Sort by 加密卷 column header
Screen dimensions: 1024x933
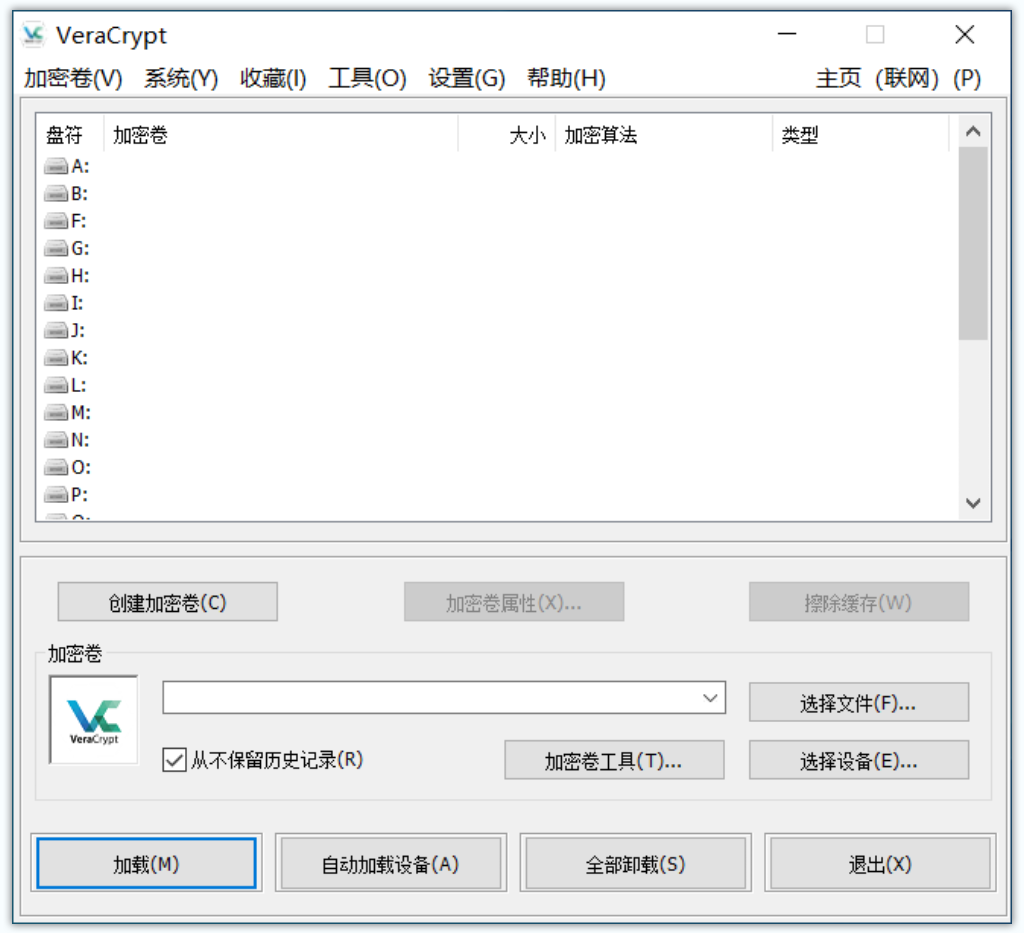coord(281,135)
